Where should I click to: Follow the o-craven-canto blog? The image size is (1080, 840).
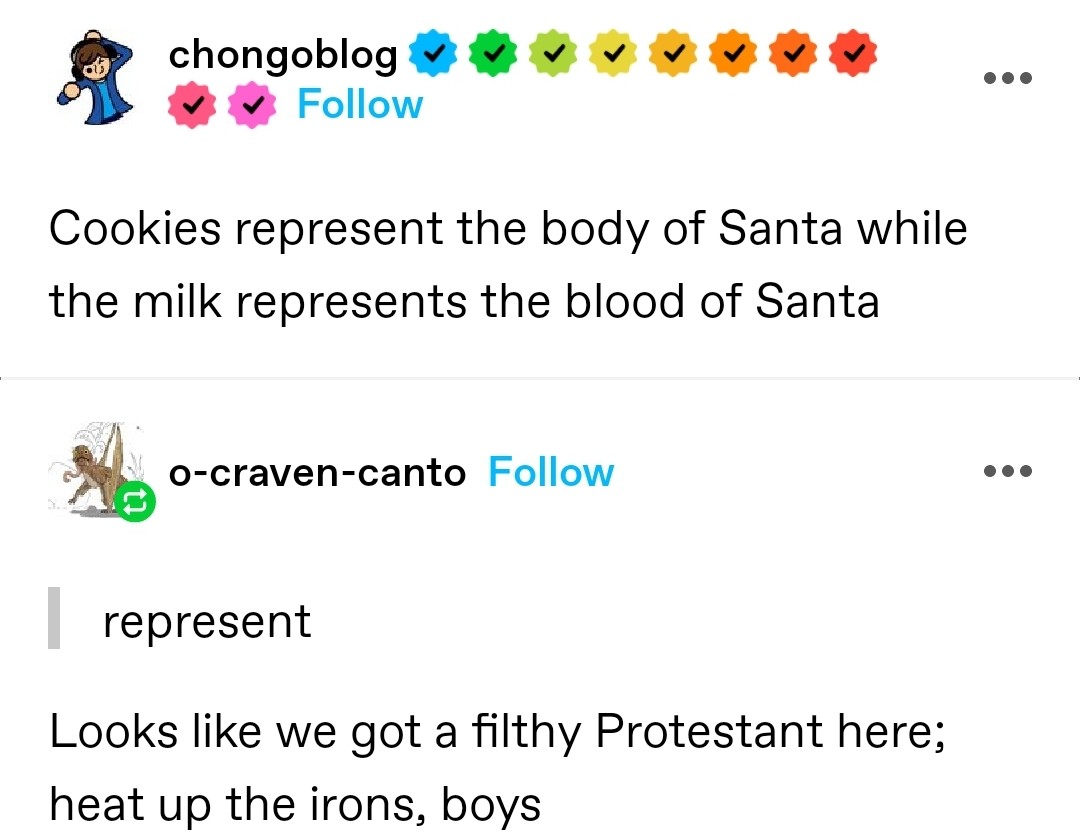coord(551,472)
